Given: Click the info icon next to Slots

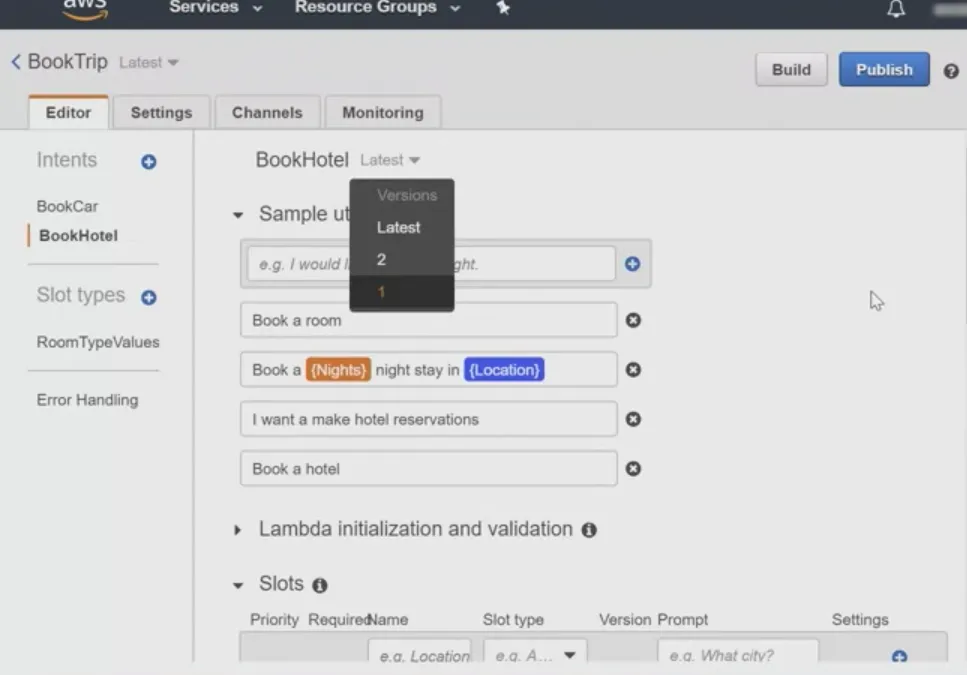Looking at the screenshot, I should pos(319,584).
